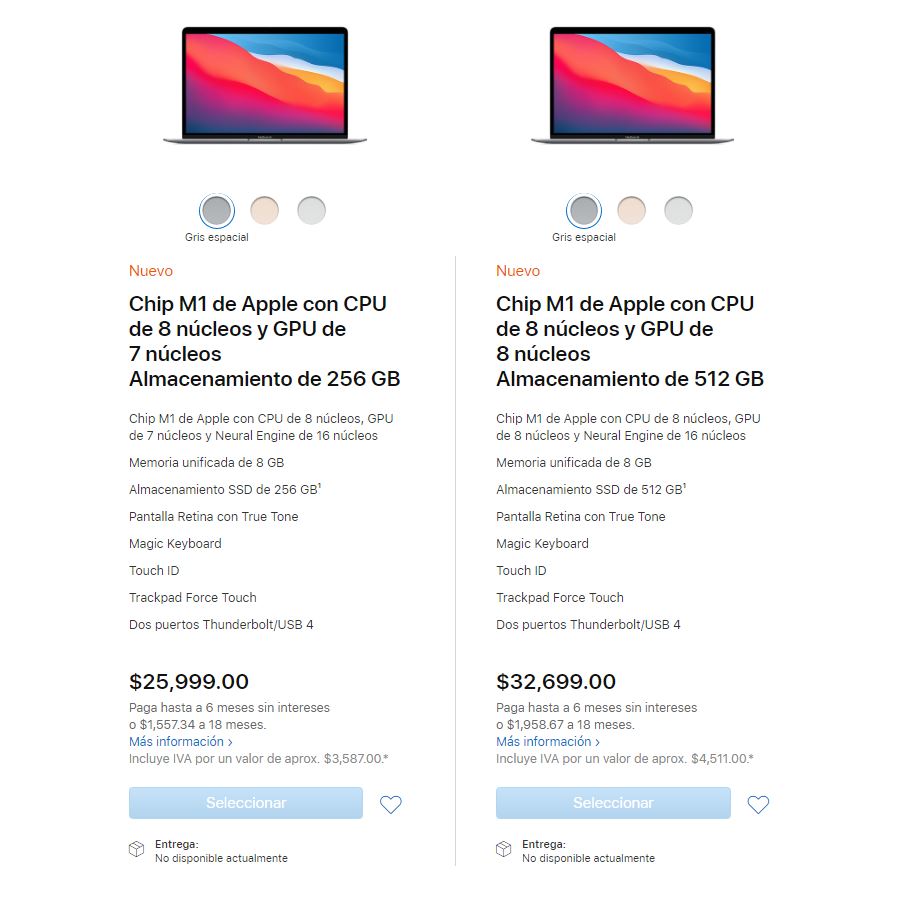Click the 256 GB MacBook product image
Image resolution: width=903 pixels, height=913 pixels.
pos(265,84)
